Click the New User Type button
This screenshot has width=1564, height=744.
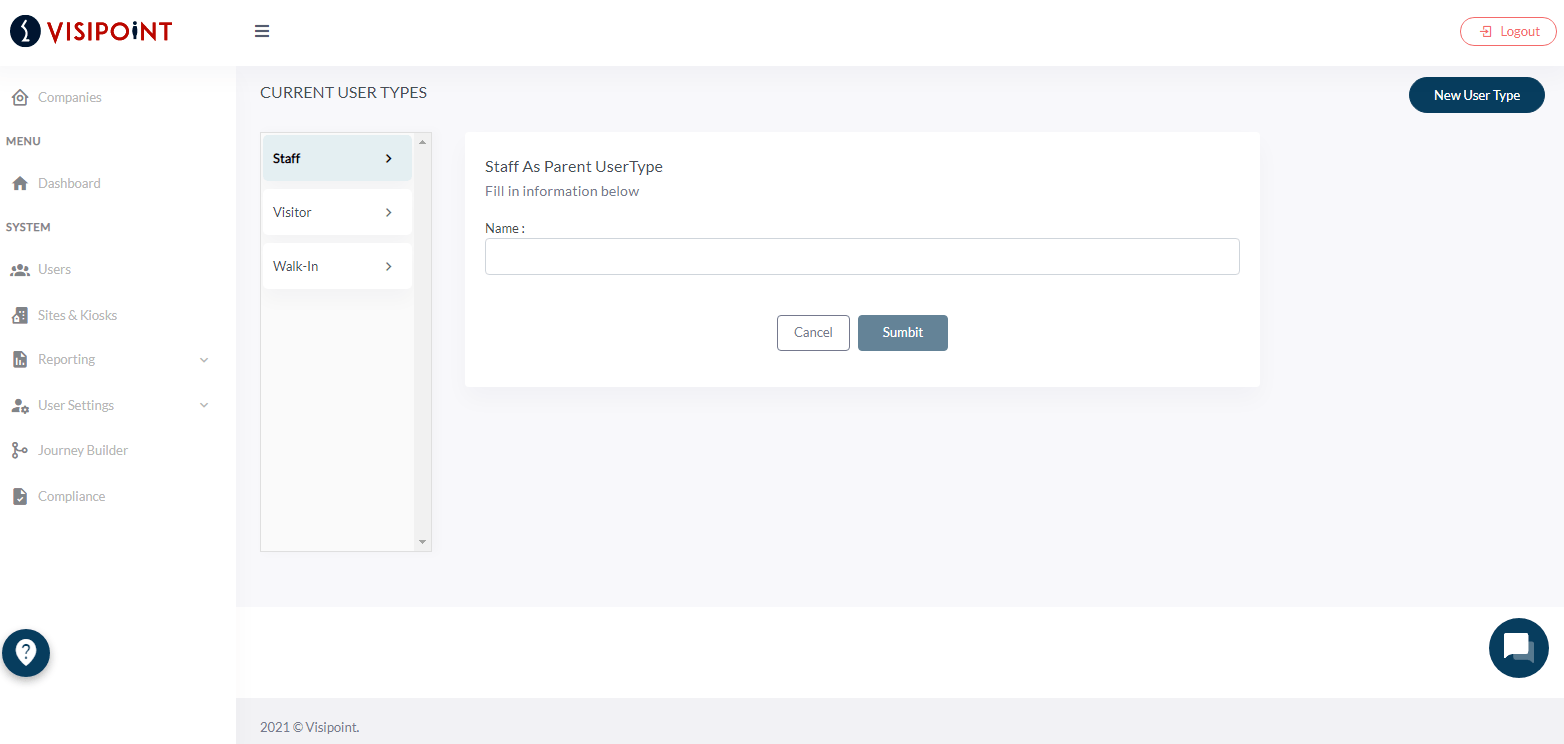(x=1476, y=95)
